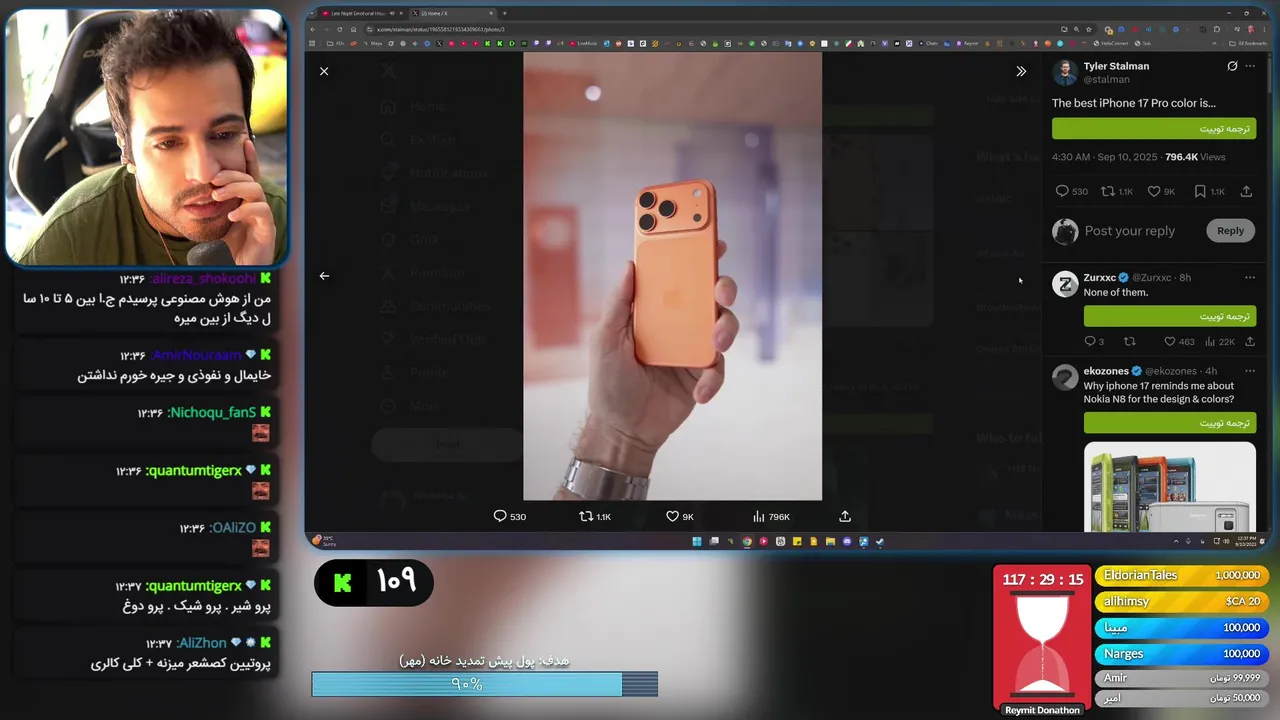Click Reymit Donathon timer 117:29:15
Screen dimensions: 1280x720
(1043, 580)
